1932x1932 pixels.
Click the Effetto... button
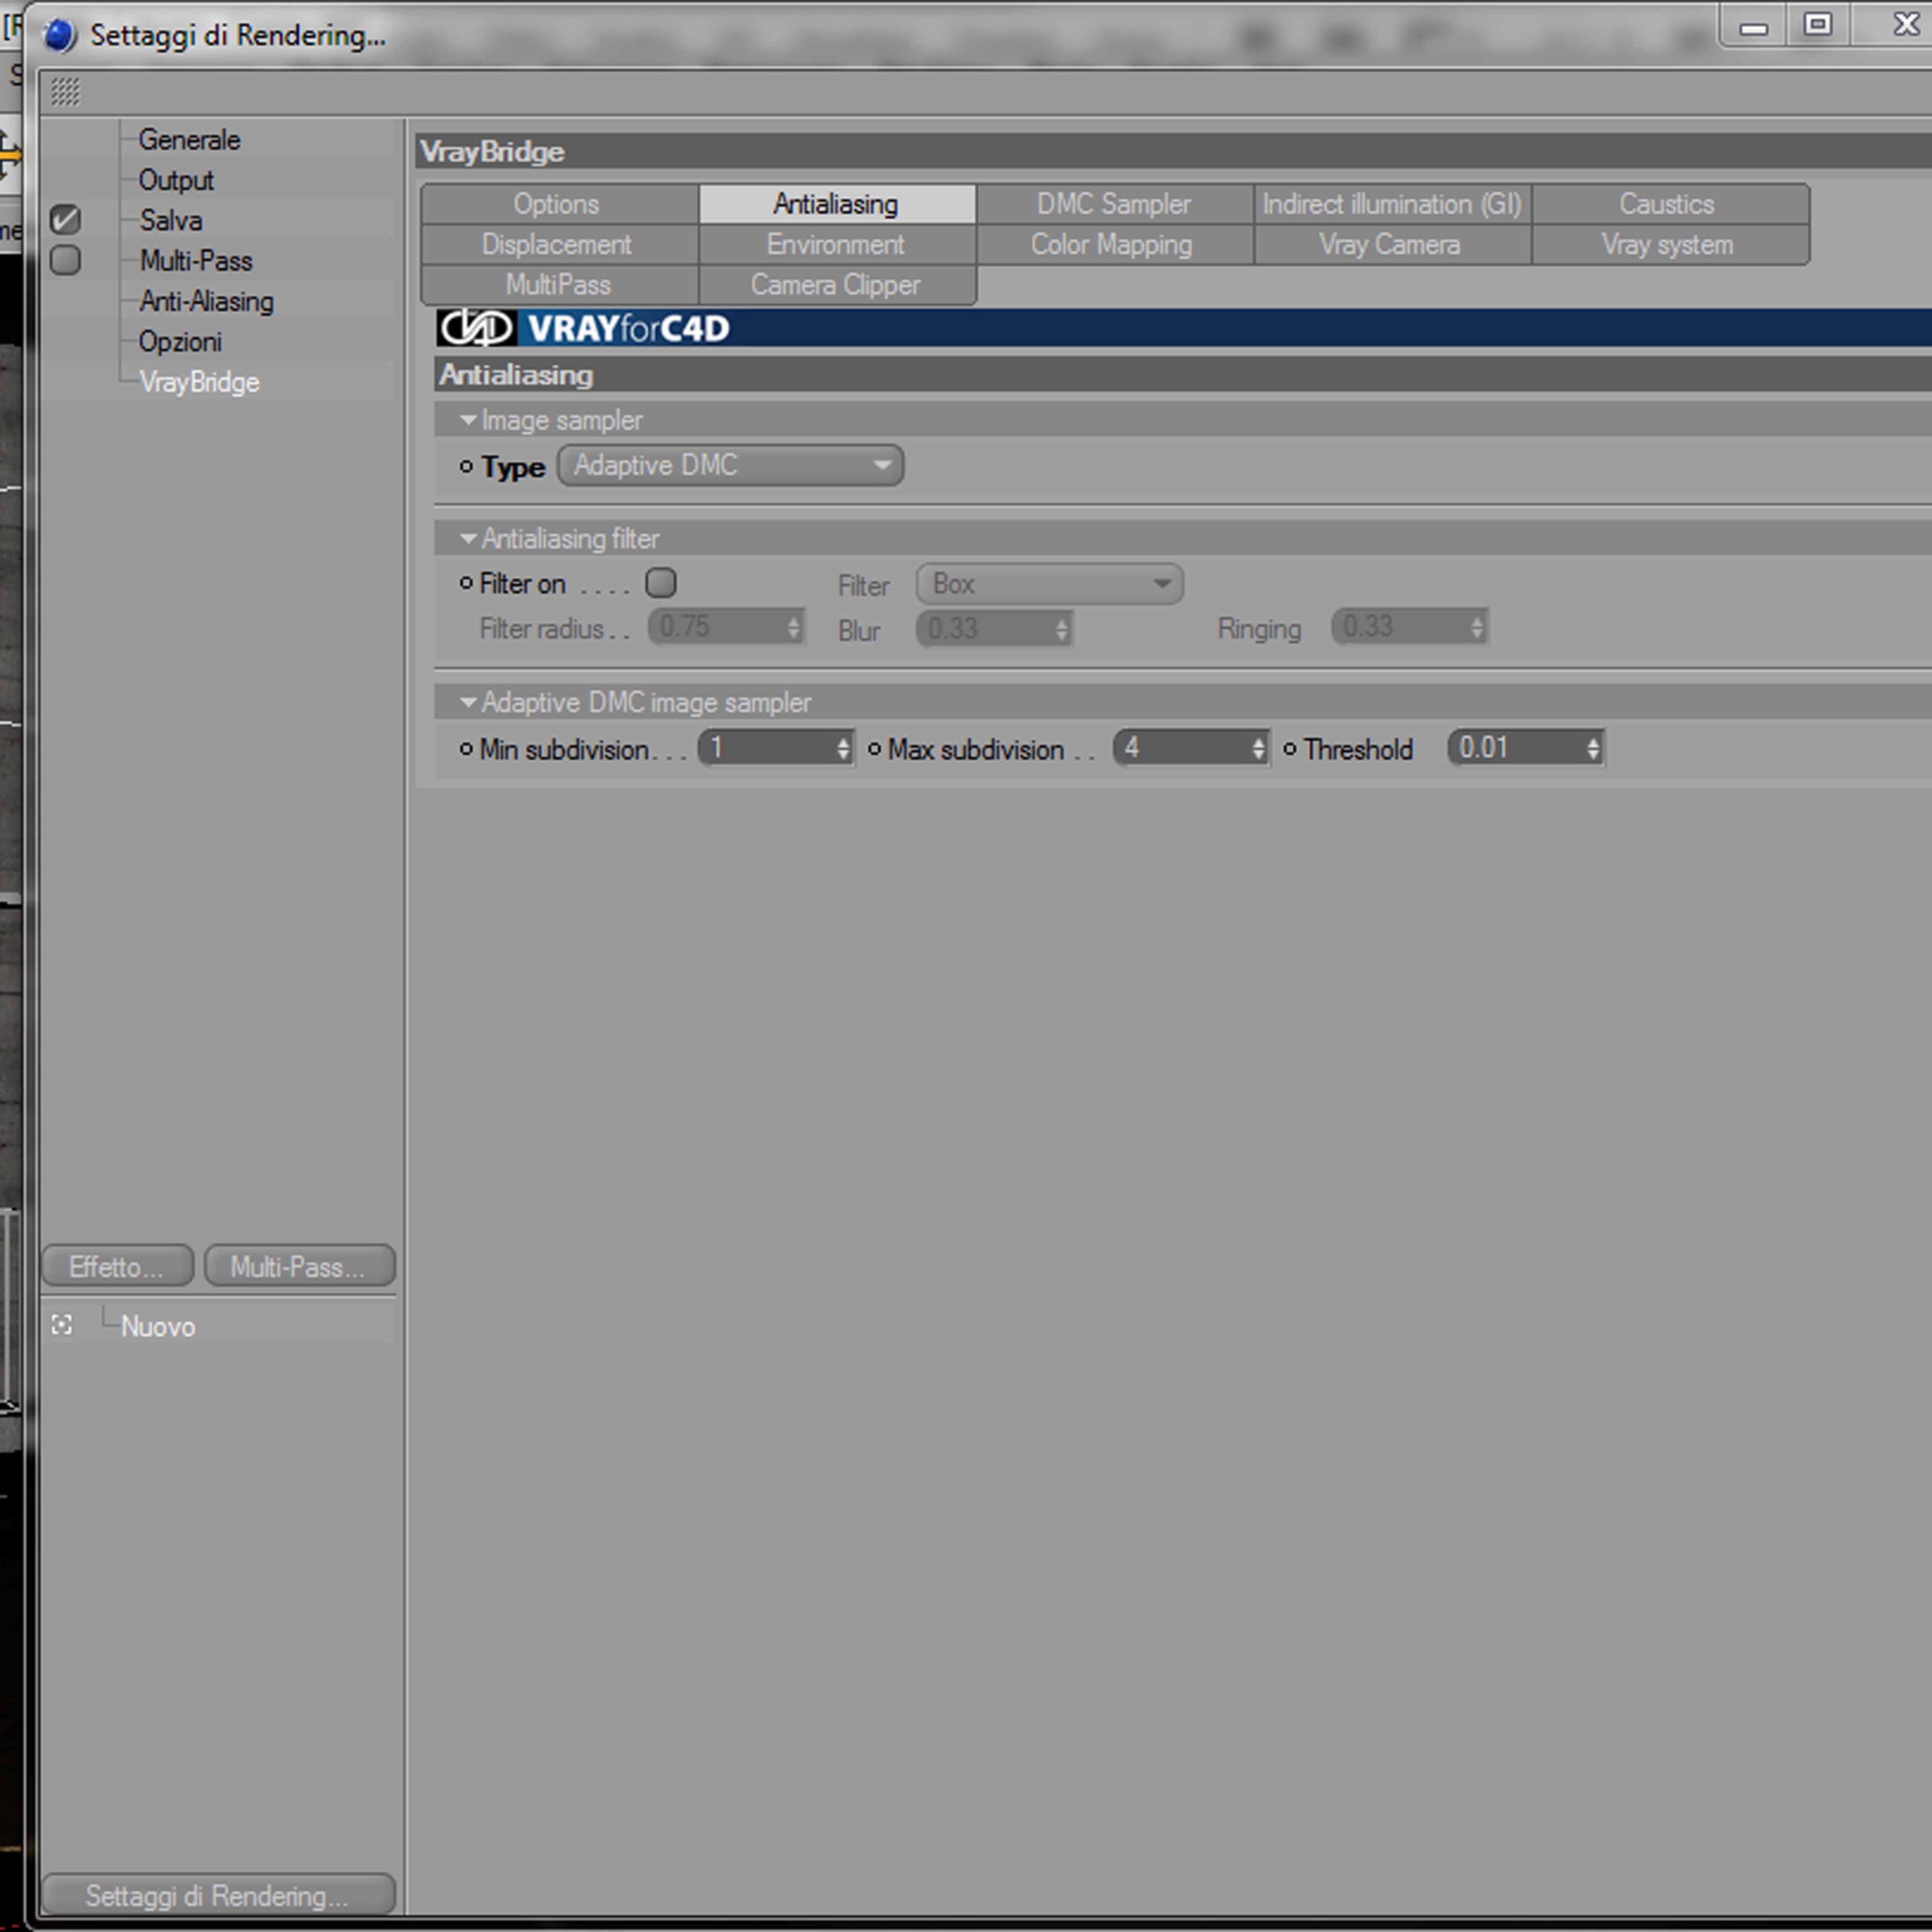pyautogui.click(x=117, y=1266)
